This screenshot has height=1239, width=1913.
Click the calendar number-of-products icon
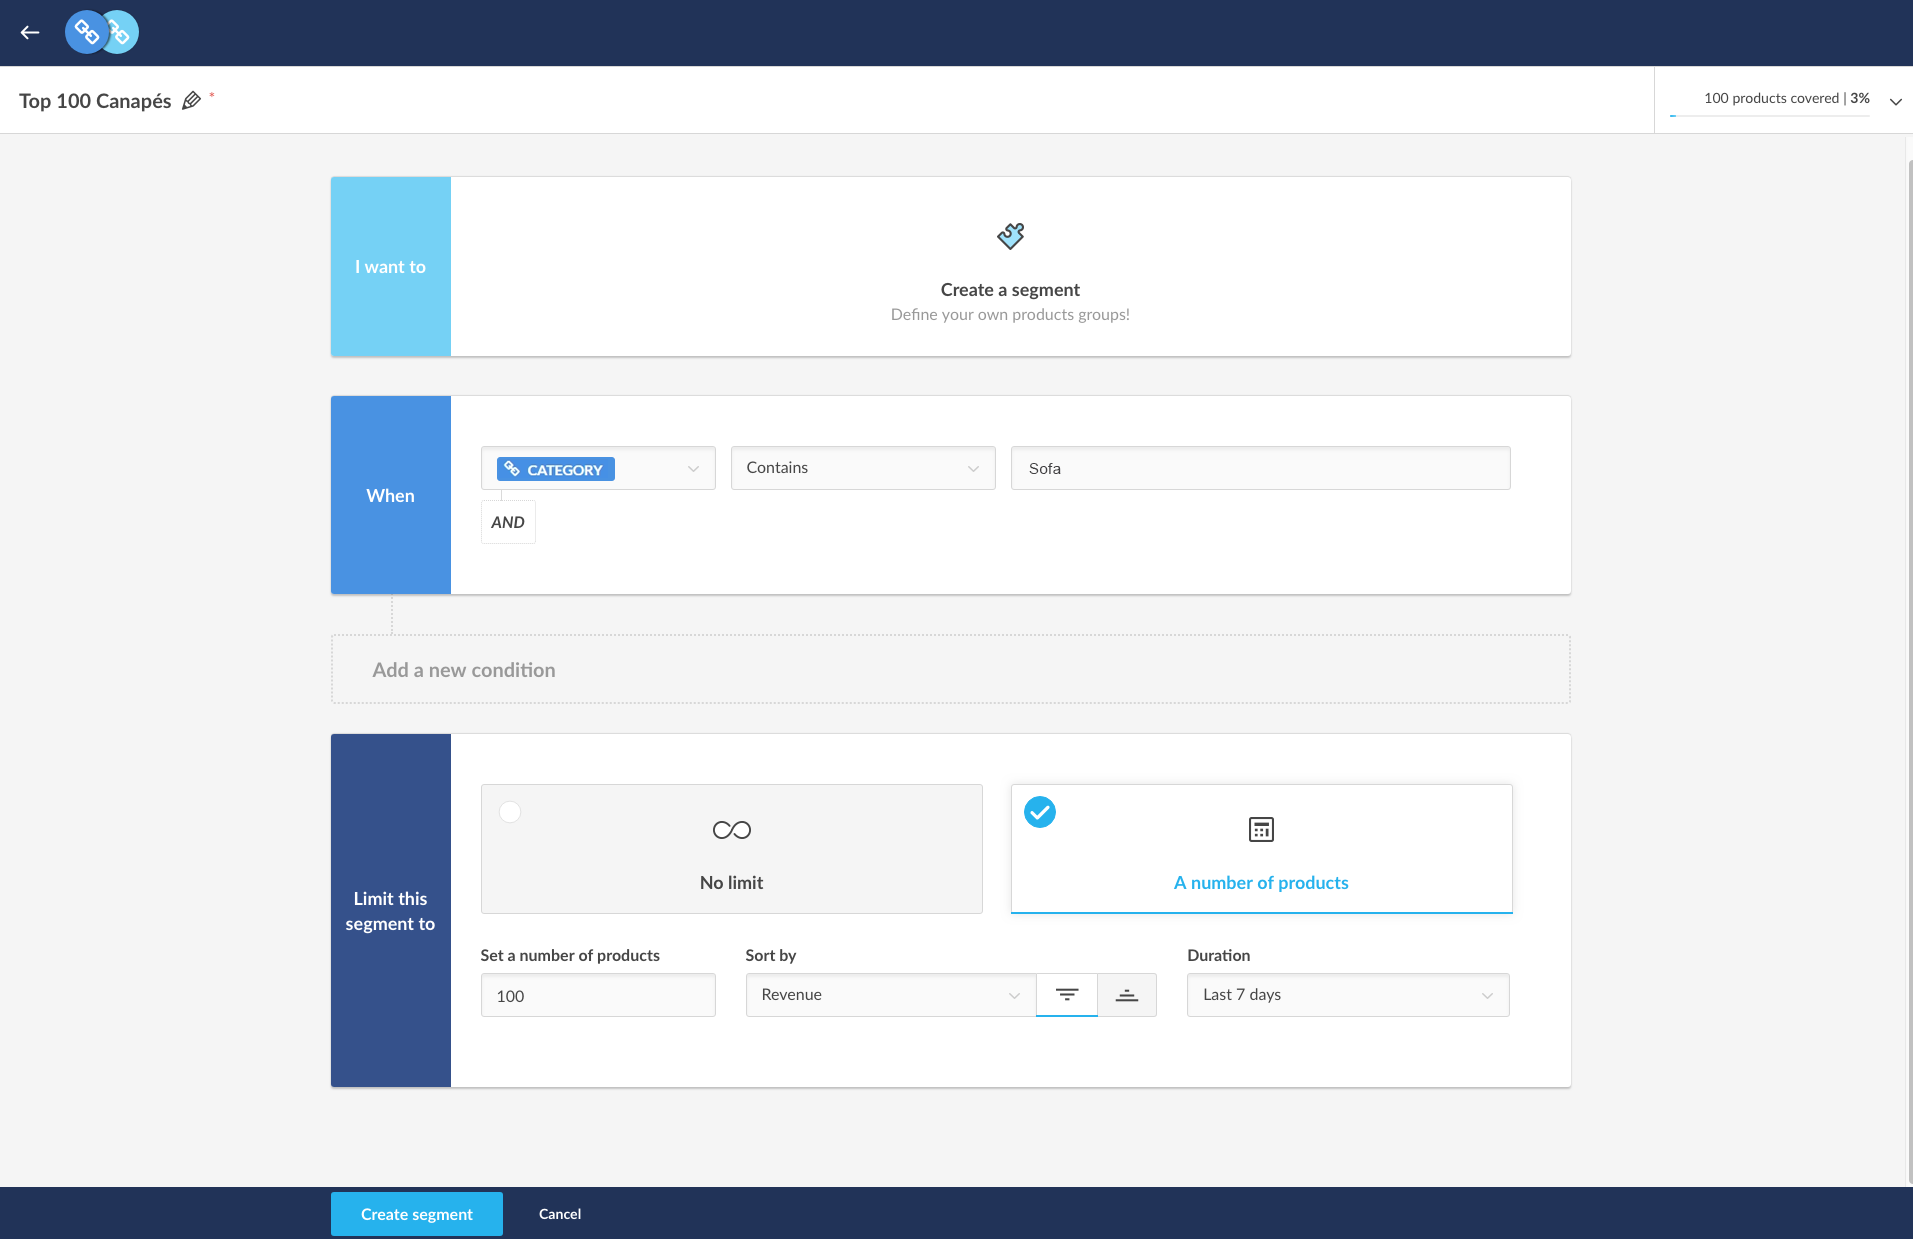(x=1261, y=829)
